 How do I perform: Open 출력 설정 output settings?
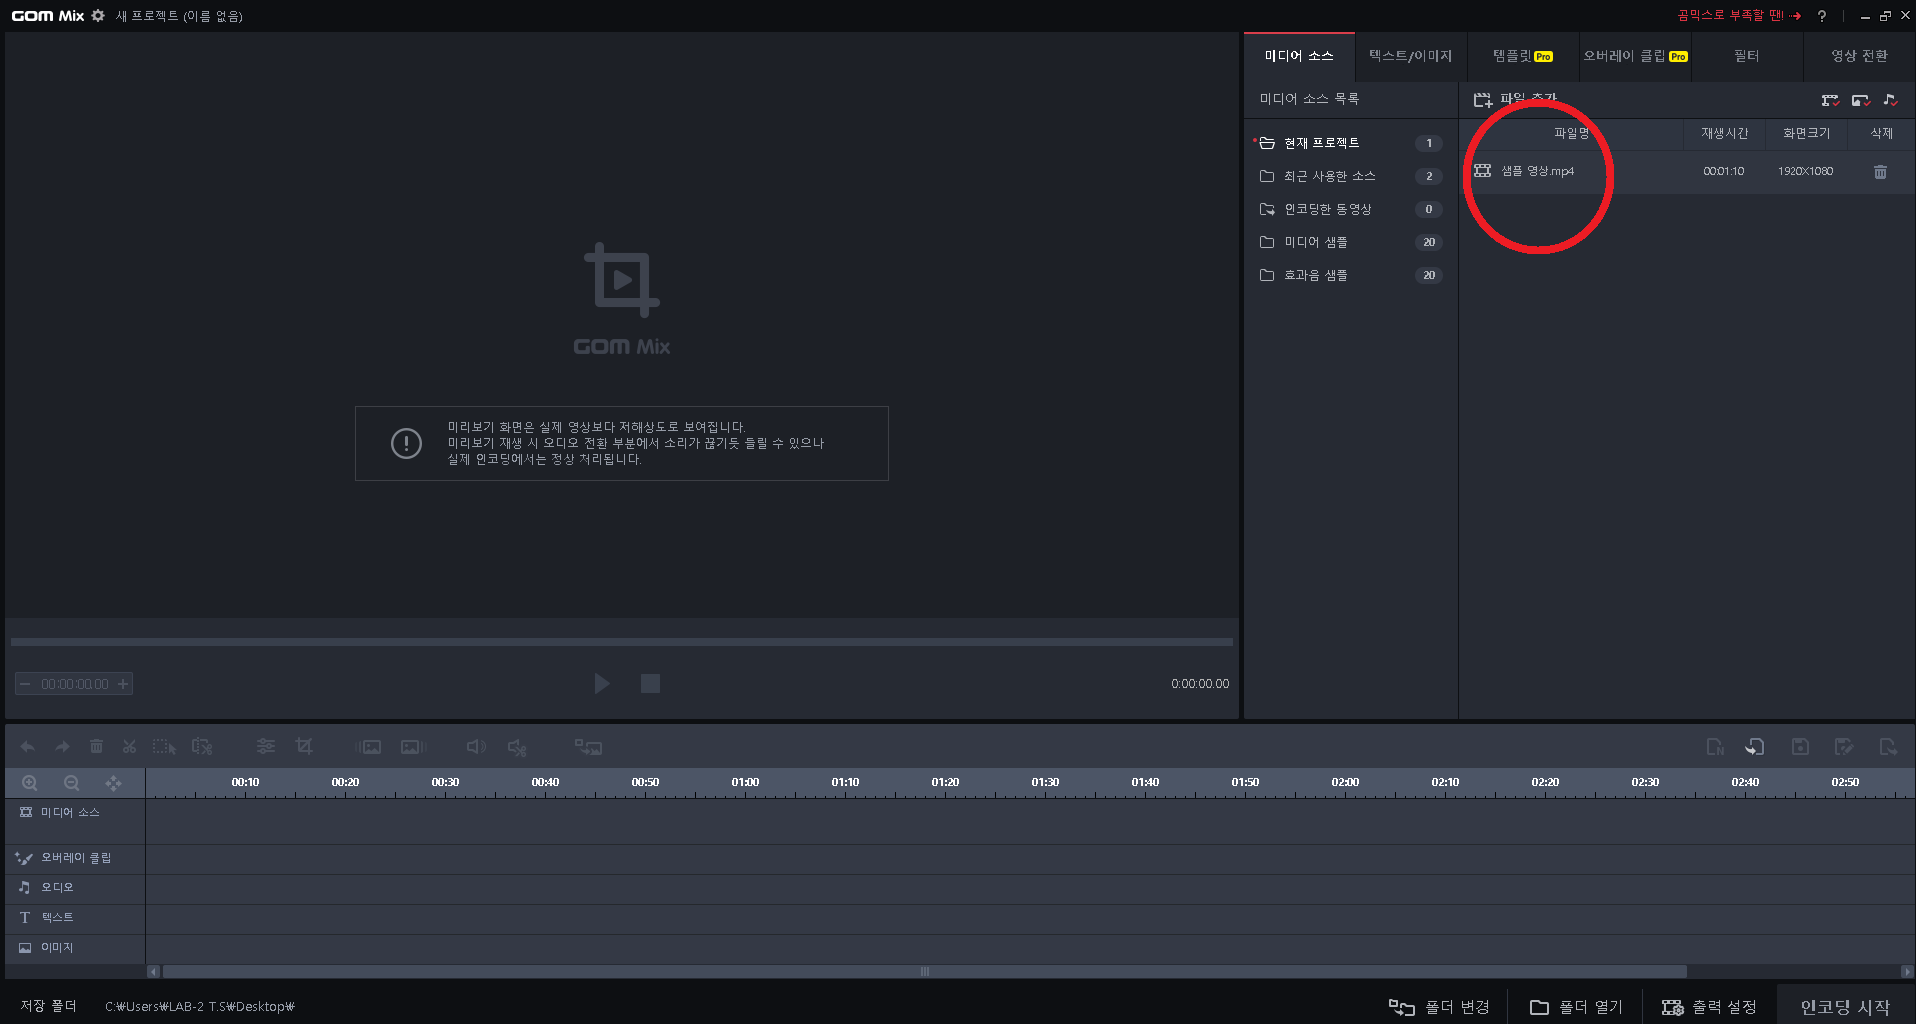1709,1007
